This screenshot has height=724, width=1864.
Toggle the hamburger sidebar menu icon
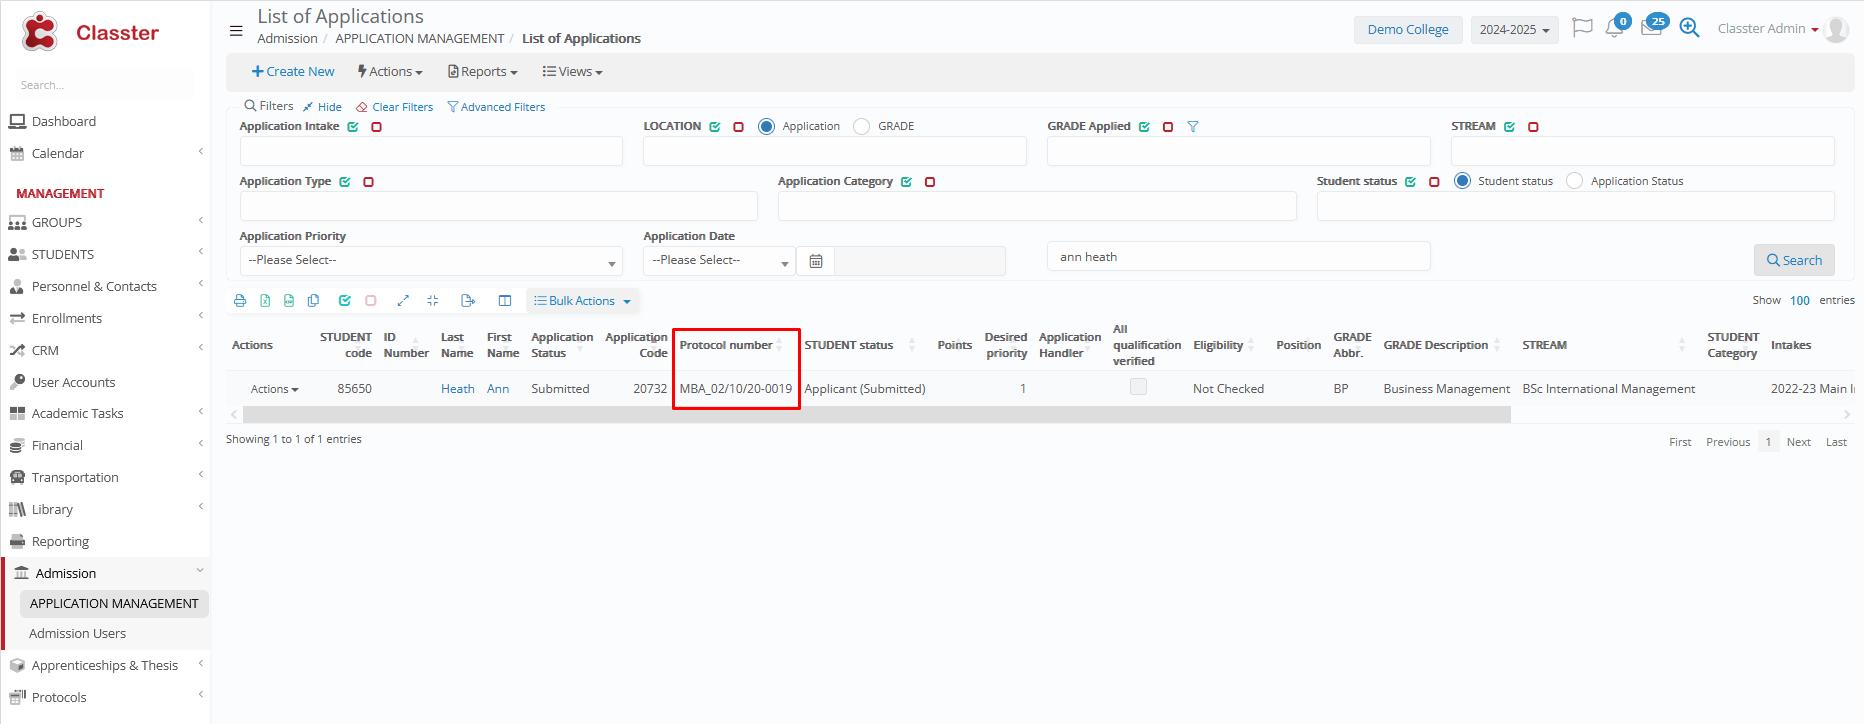click(236, 31)
